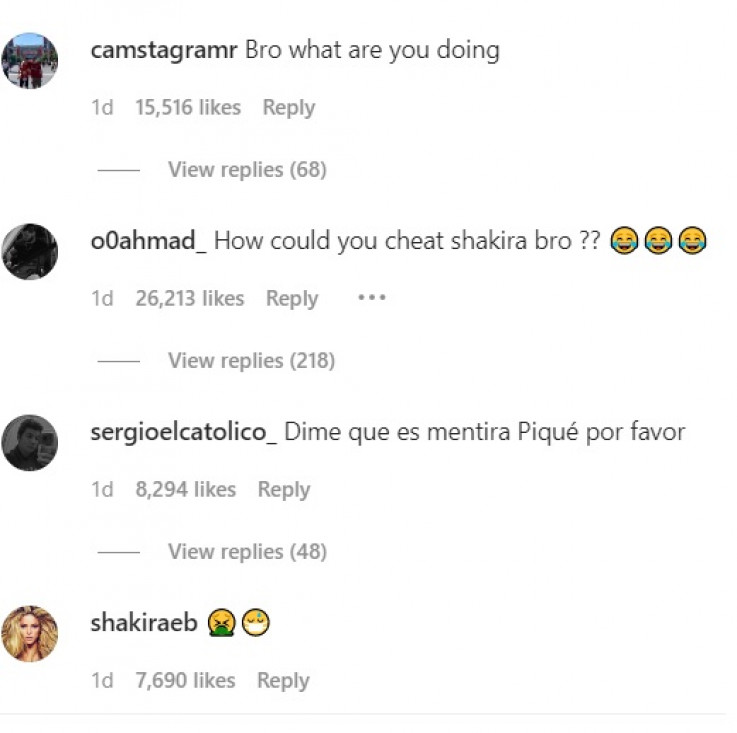Expand View replies (218)
This screenshot has height=733, width=737.
pos(251,360)
